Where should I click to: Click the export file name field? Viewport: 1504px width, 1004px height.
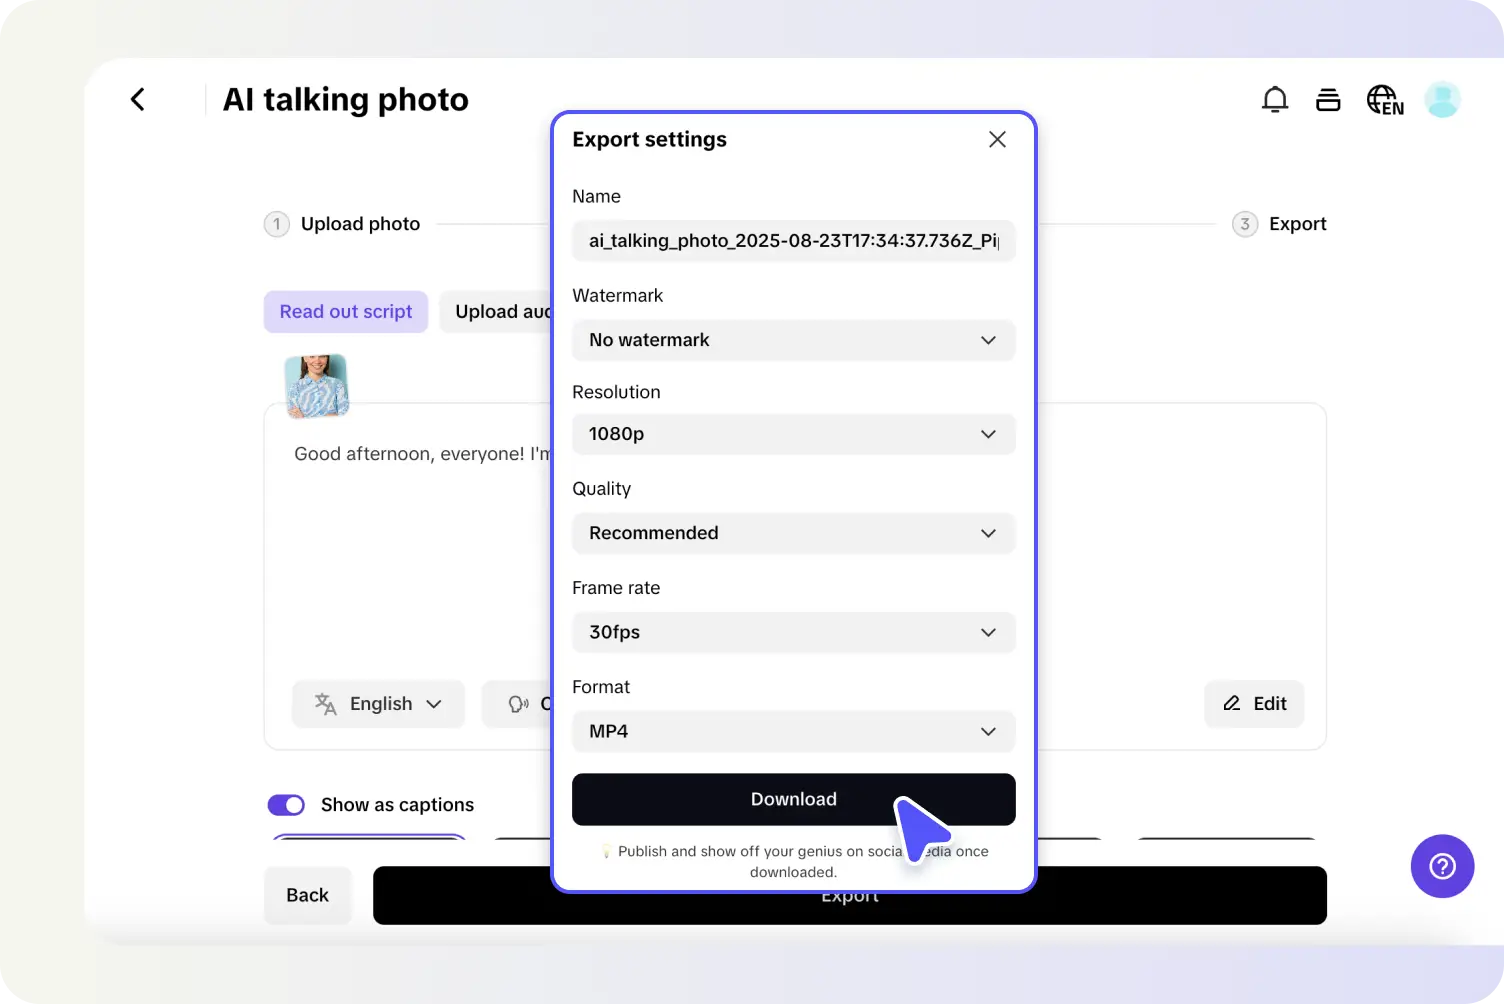[793, 241]
